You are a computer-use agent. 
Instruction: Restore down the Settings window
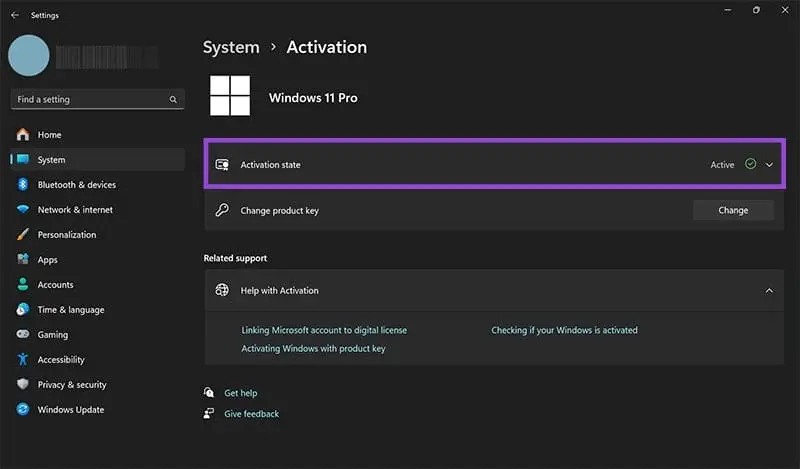pyautogui.click(x=756, y=10)
